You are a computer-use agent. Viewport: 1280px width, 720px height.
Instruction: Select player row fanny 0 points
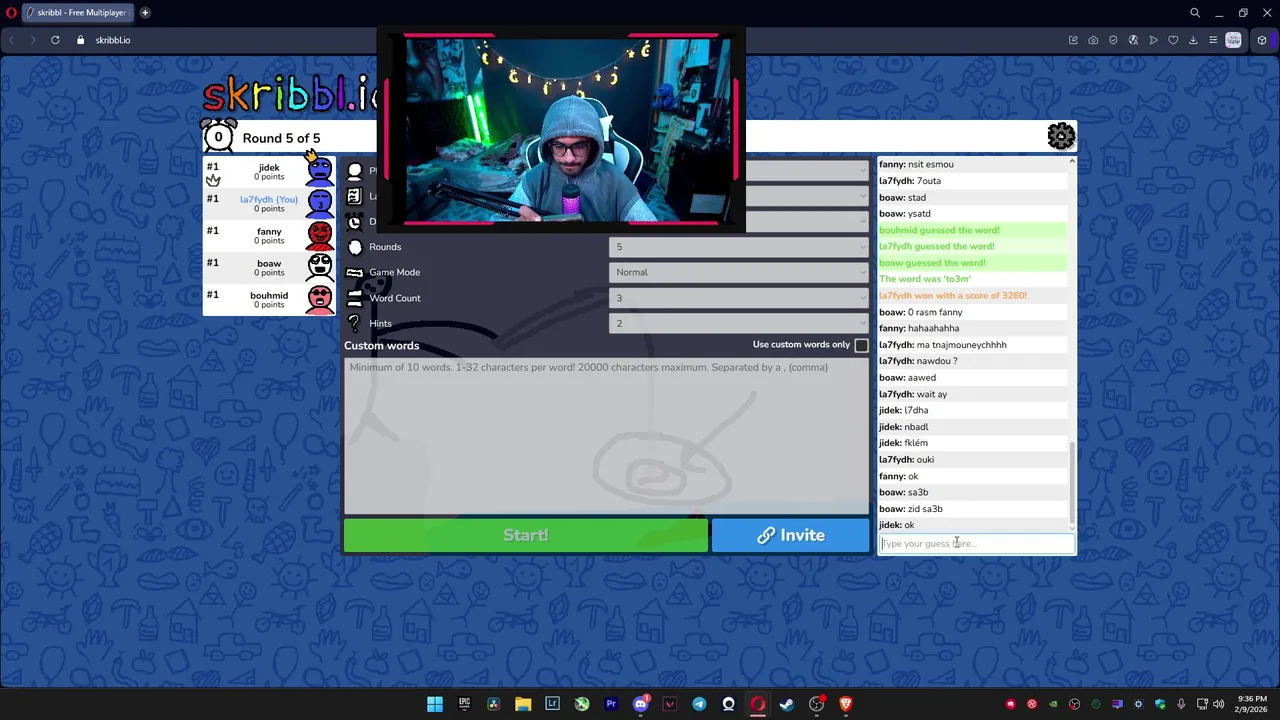pyautogui.click(x=270, y=235)
